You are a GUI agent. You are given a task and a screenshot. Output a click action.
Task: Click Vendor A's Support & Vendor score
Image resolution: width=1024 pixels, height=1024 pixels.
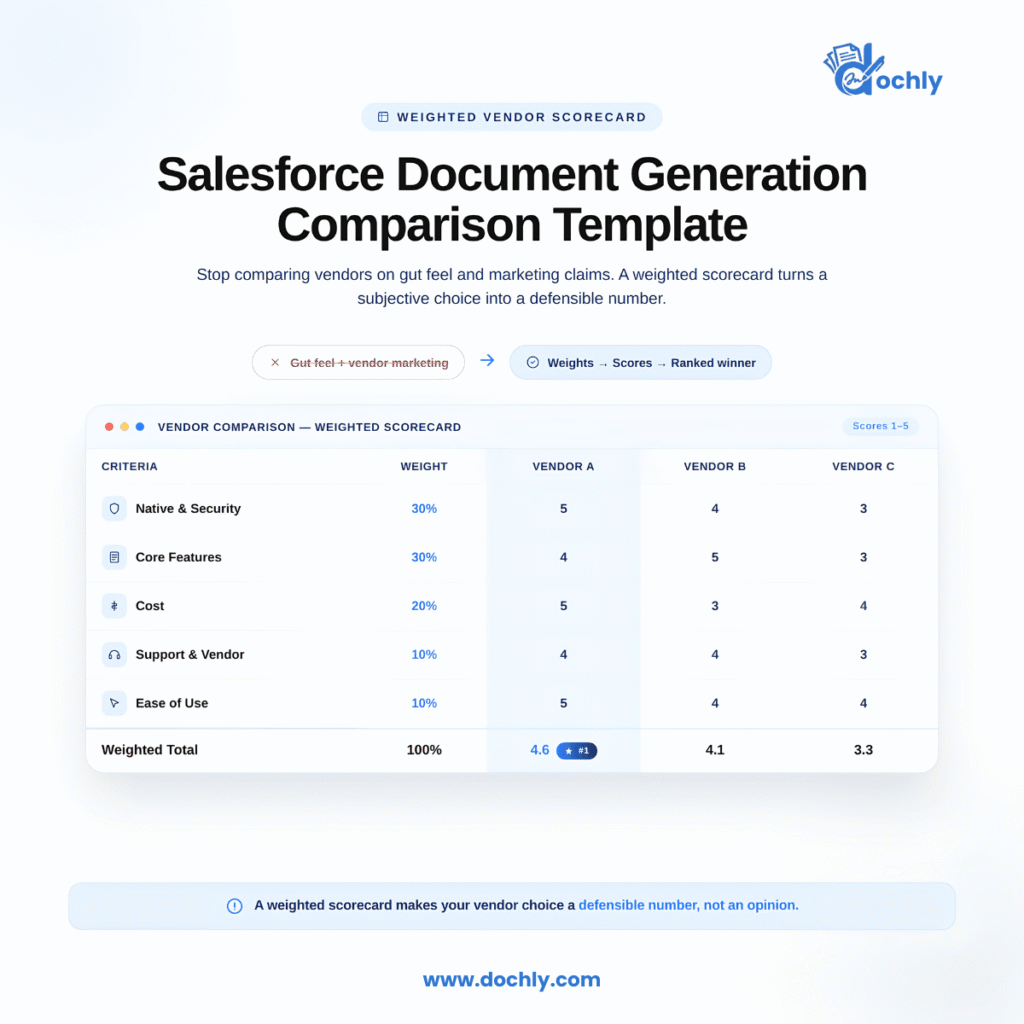click(564, 654)
